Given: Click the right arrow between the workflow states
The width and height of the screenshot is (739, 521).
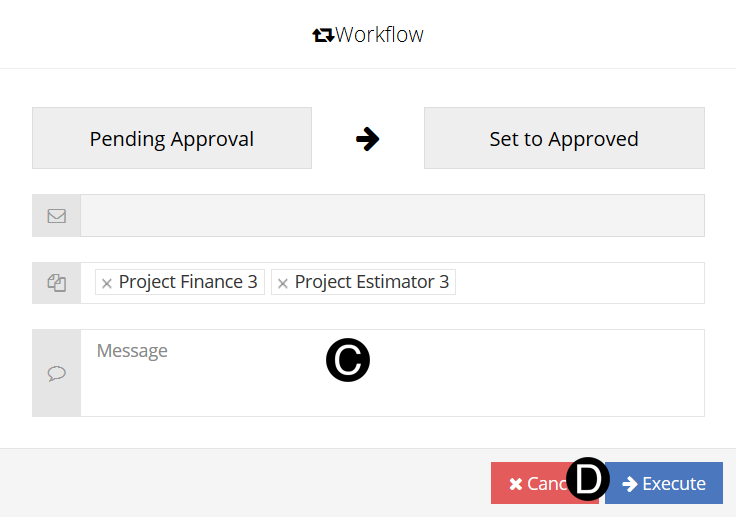Looking at the screenshot, I should click(x=368, y=139).
